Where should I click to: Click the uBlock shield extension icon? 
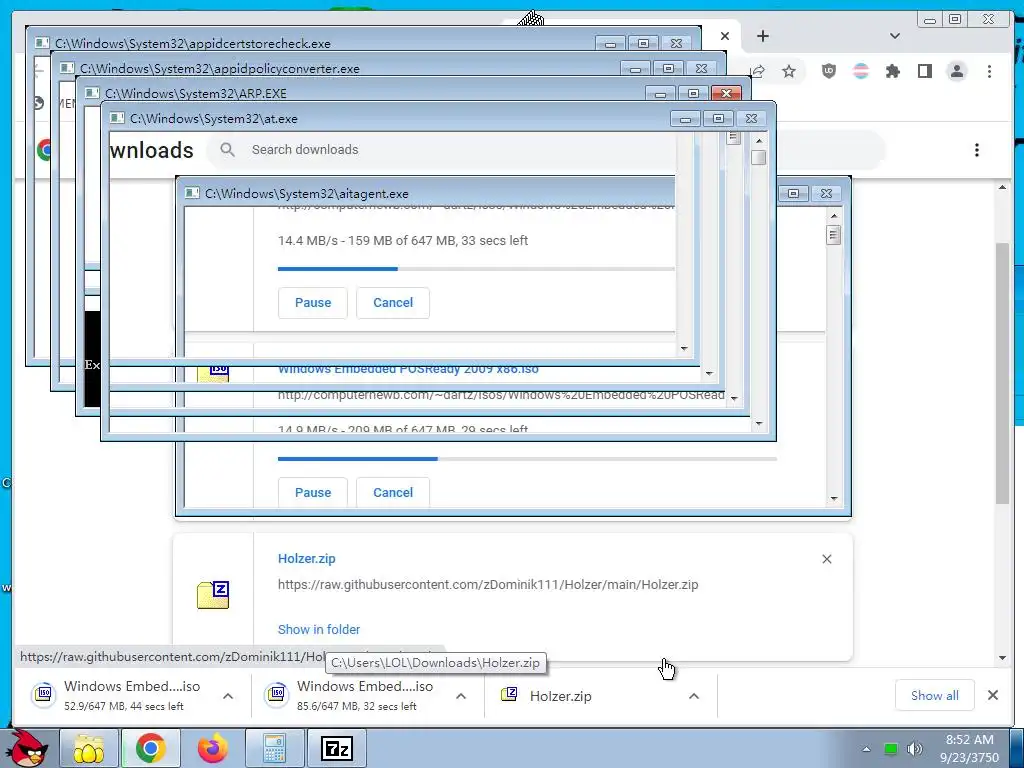pos(829,71)
